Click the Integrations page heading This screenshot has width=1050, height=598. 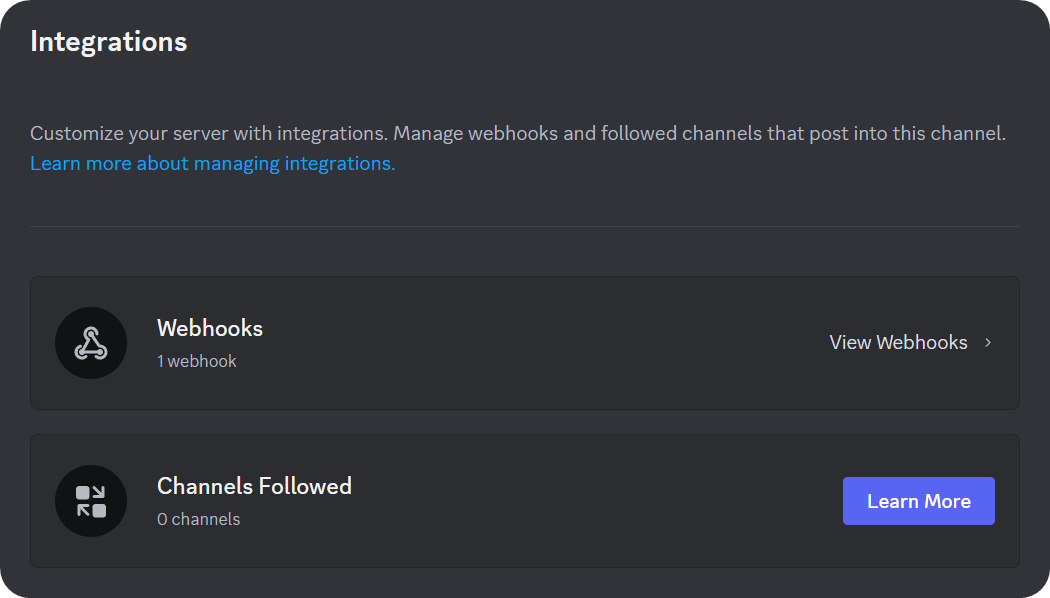[x=108, y=42]
